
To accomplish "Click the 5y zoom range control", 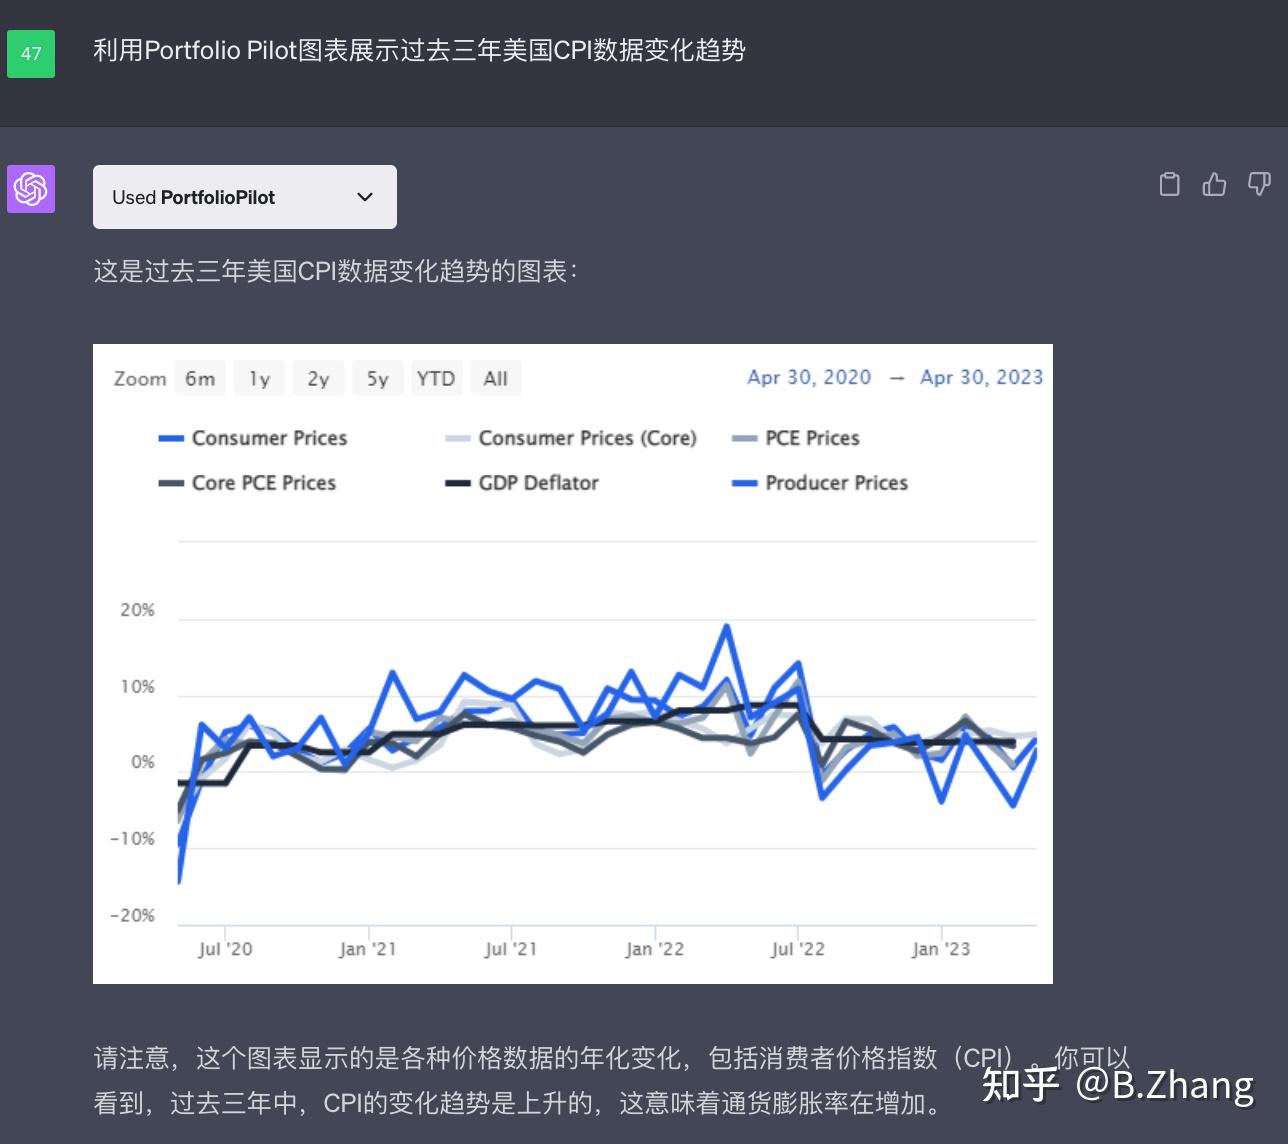I will (x=377, y=378).
